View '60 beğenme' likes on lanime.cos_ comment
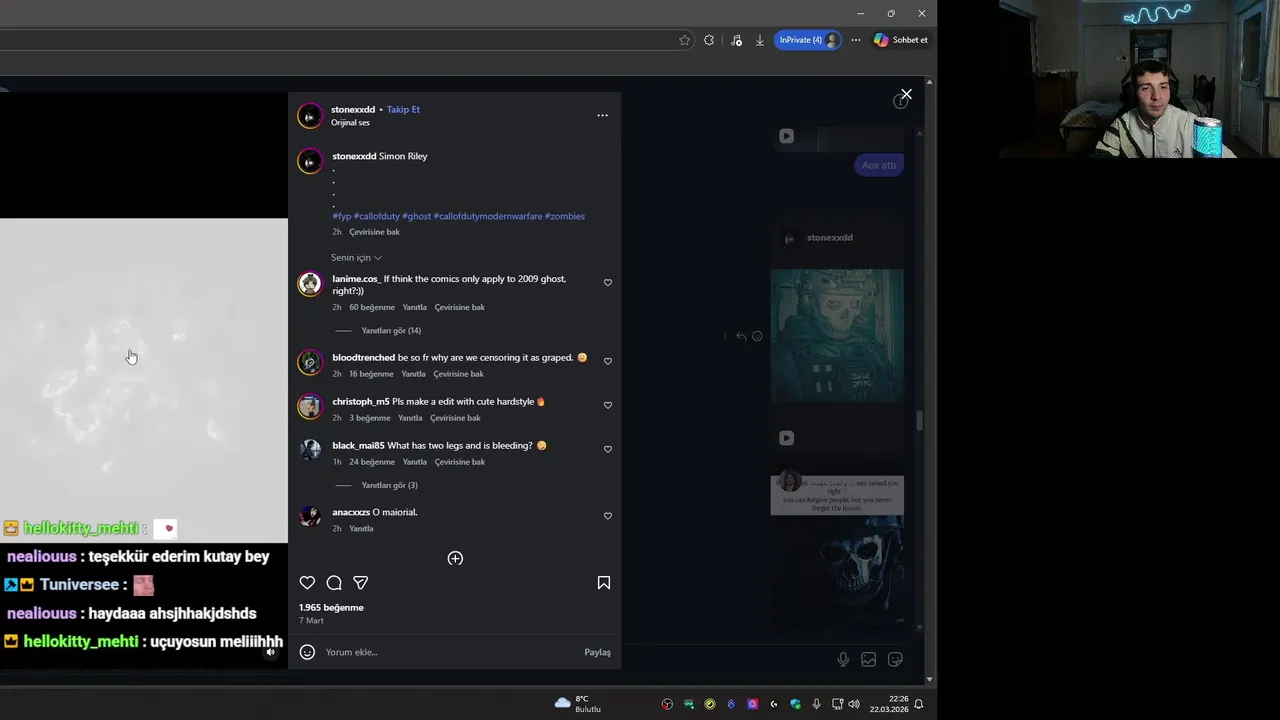 372,307
